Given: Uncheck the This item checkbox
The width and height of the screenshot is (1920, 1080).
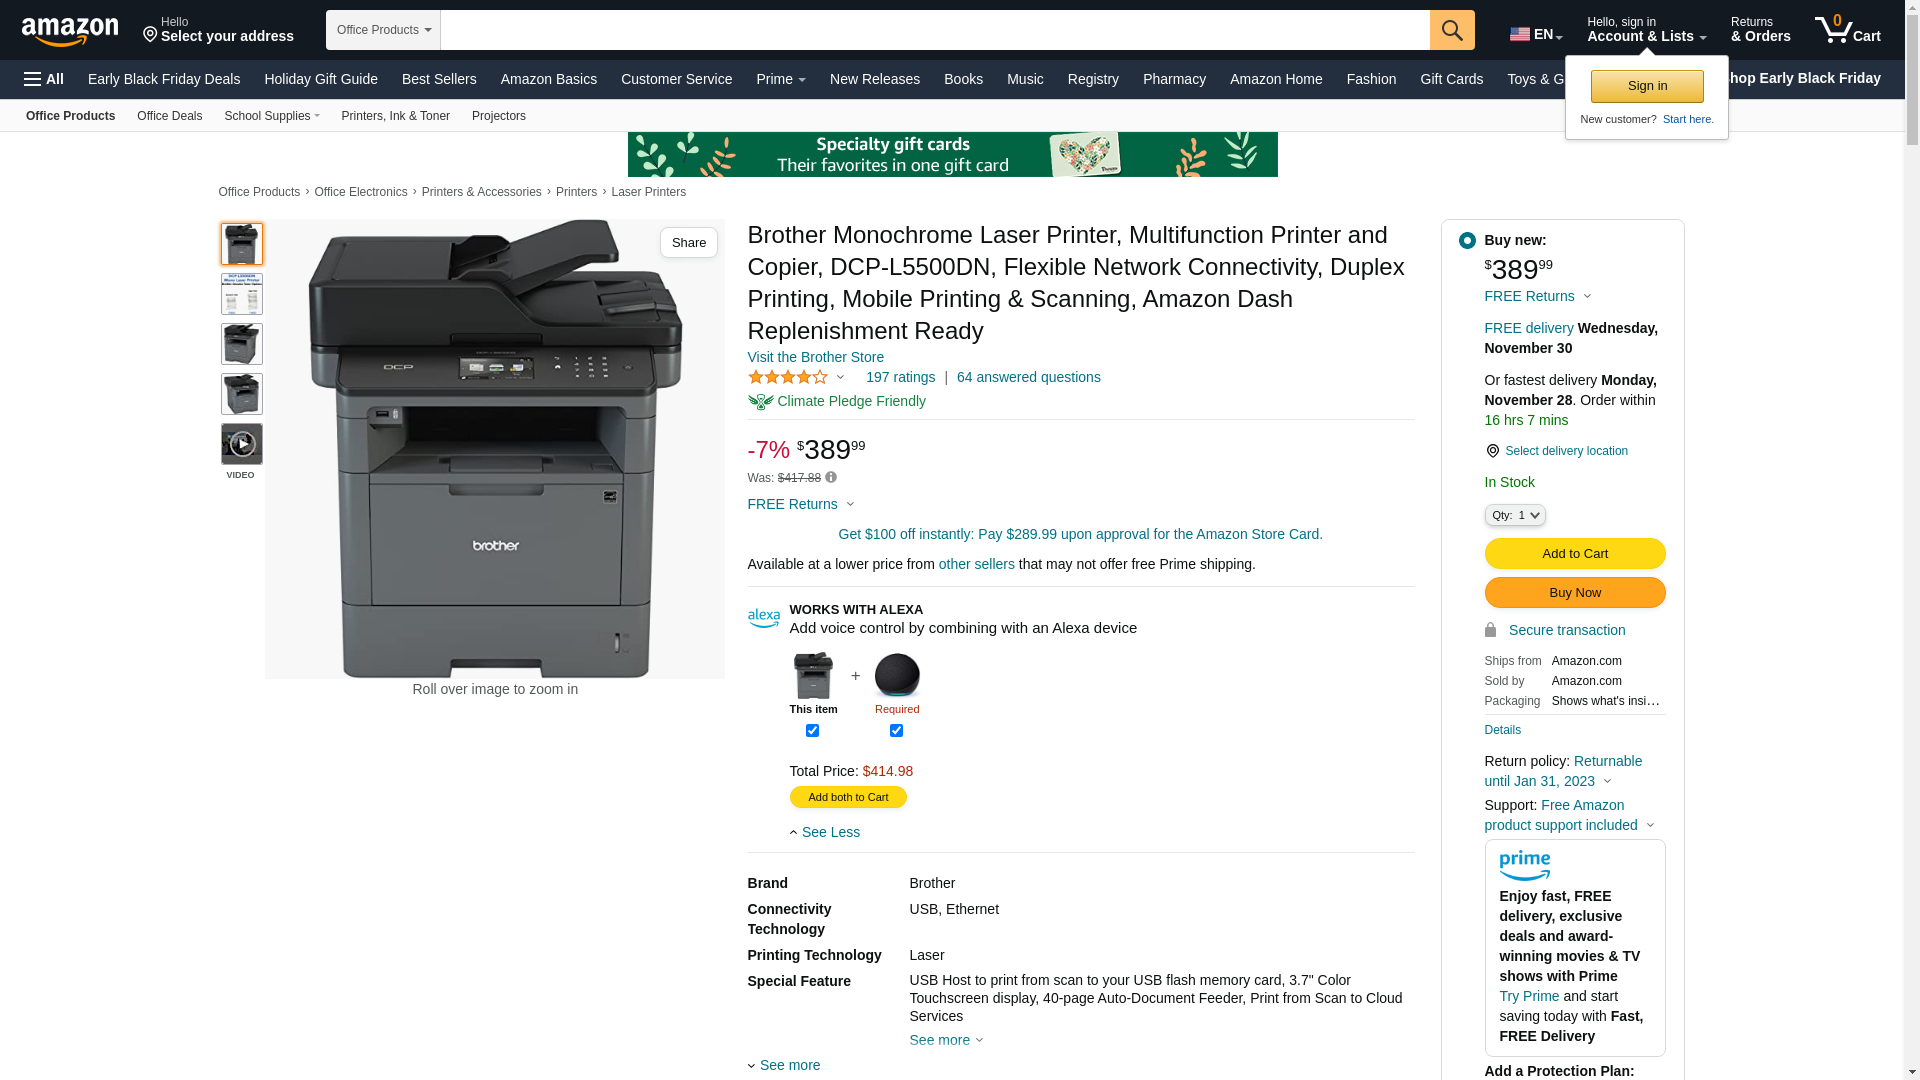Looking at the screenshot, I should pos(812,731).
